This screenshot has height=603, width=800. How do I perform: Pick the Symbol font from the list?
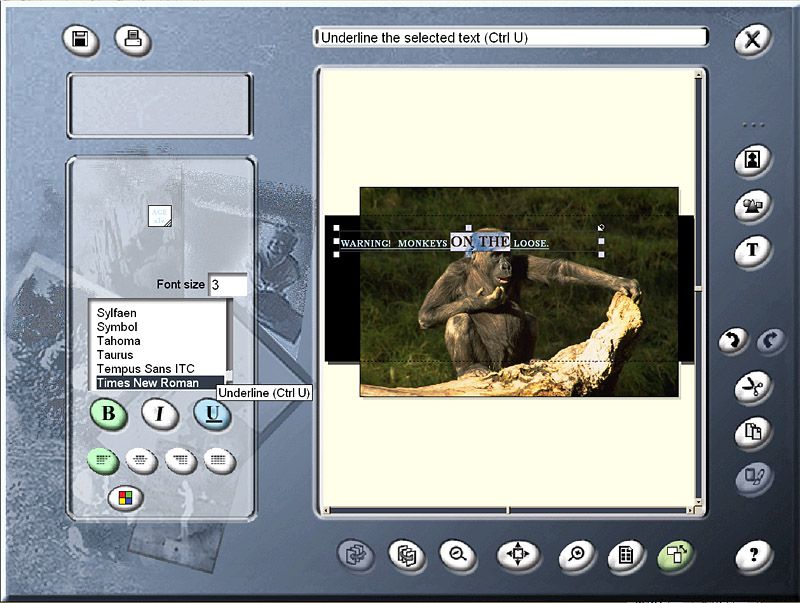117,327
